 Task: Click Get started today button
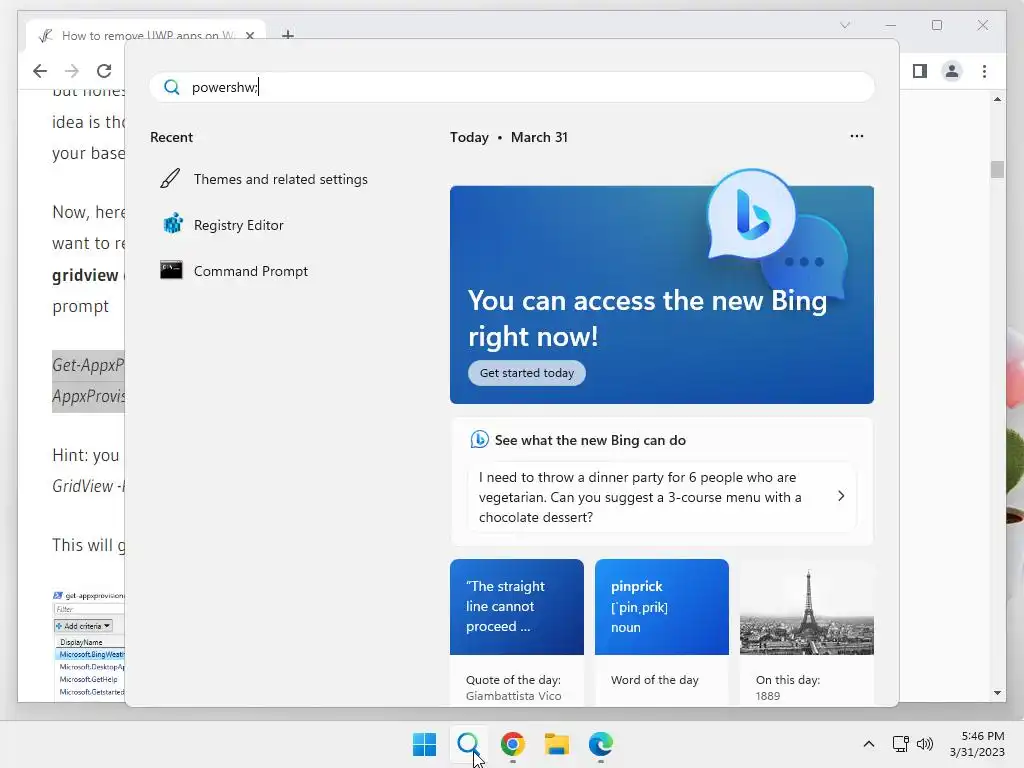(x=527, y=373)
